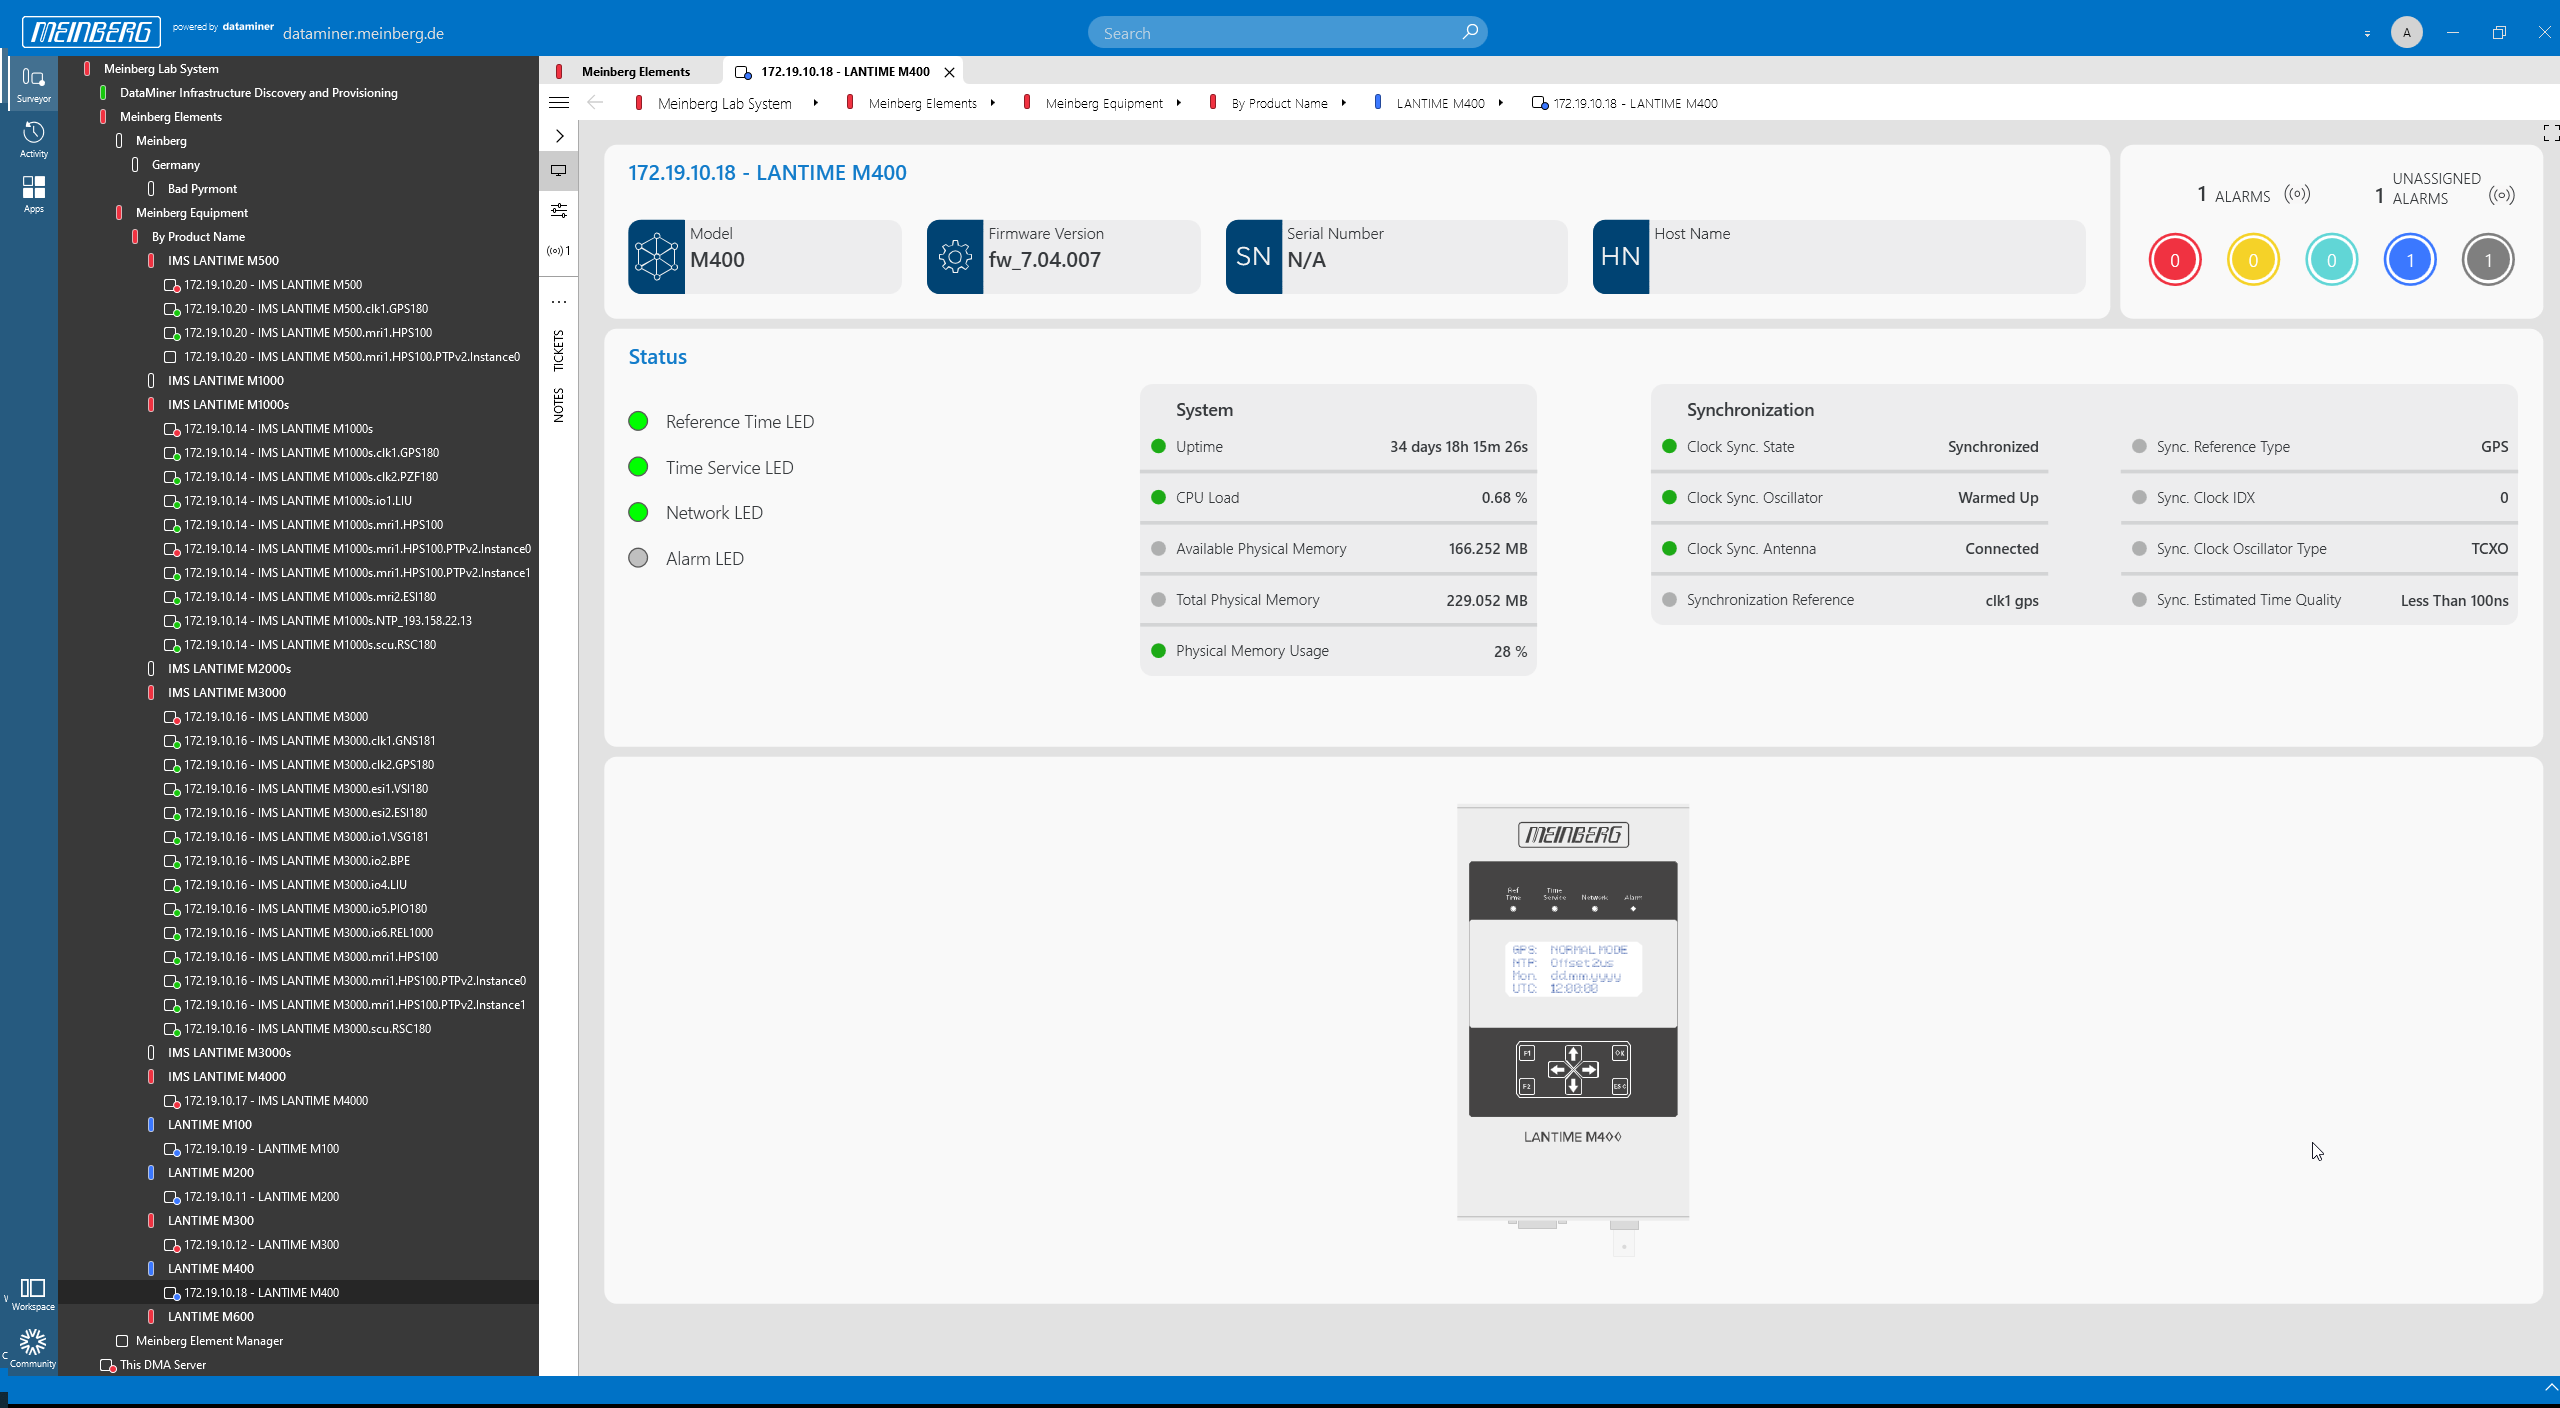Select DataMiner Infrastructure Discovery and Provisioning

click(258, 93)
